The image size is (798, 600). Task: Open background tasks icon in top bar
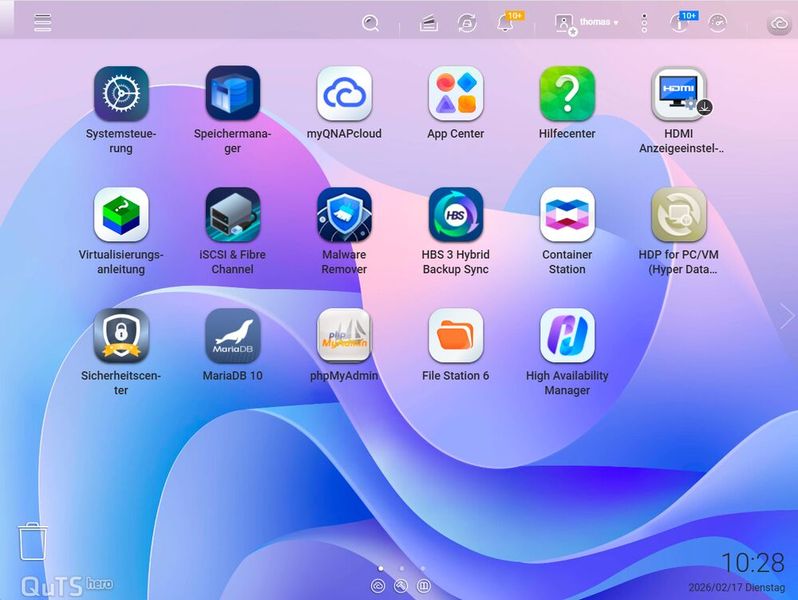[429, 23]
